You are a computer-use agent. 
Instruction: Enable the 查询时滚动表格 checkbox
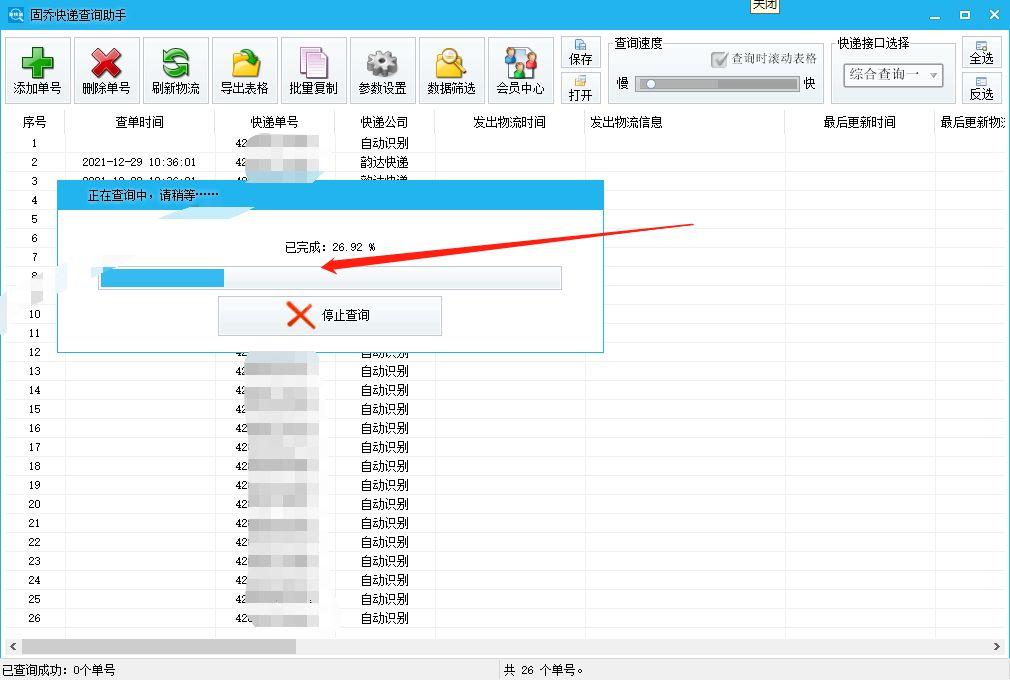[x=717, y=57]
